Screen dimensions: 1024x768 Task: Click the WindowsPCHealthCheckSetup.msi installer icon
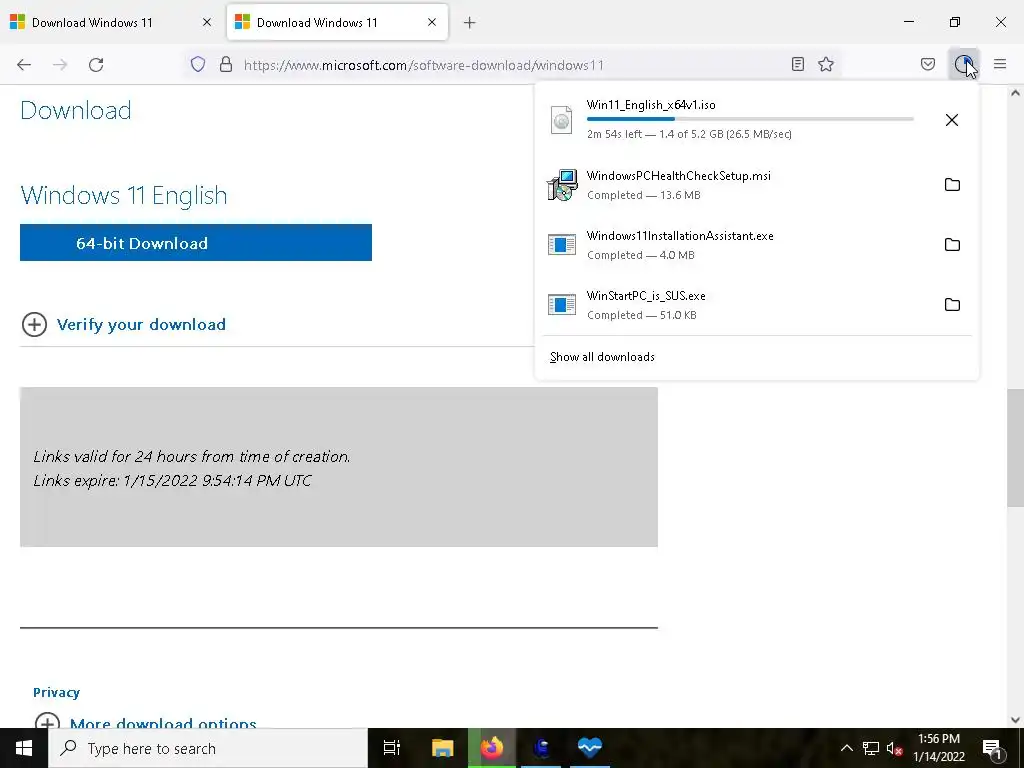562,185
